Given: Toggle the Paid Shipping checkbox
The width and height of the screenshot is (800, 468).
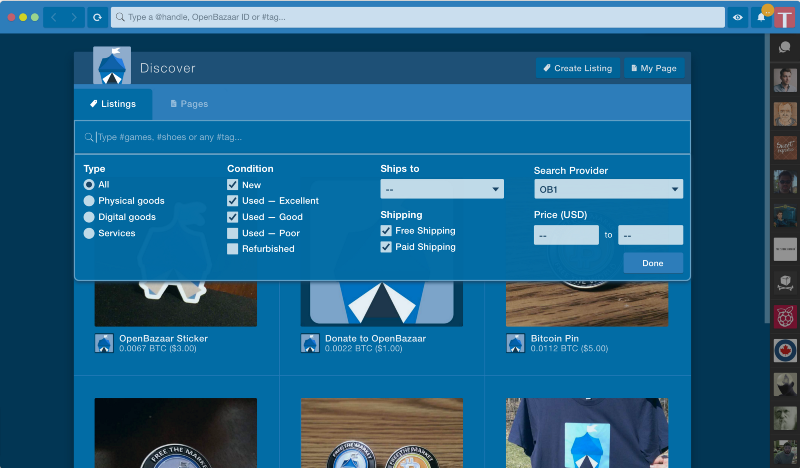Looking at the screenshot, I should pyautogui.click(x=386, y=247).
